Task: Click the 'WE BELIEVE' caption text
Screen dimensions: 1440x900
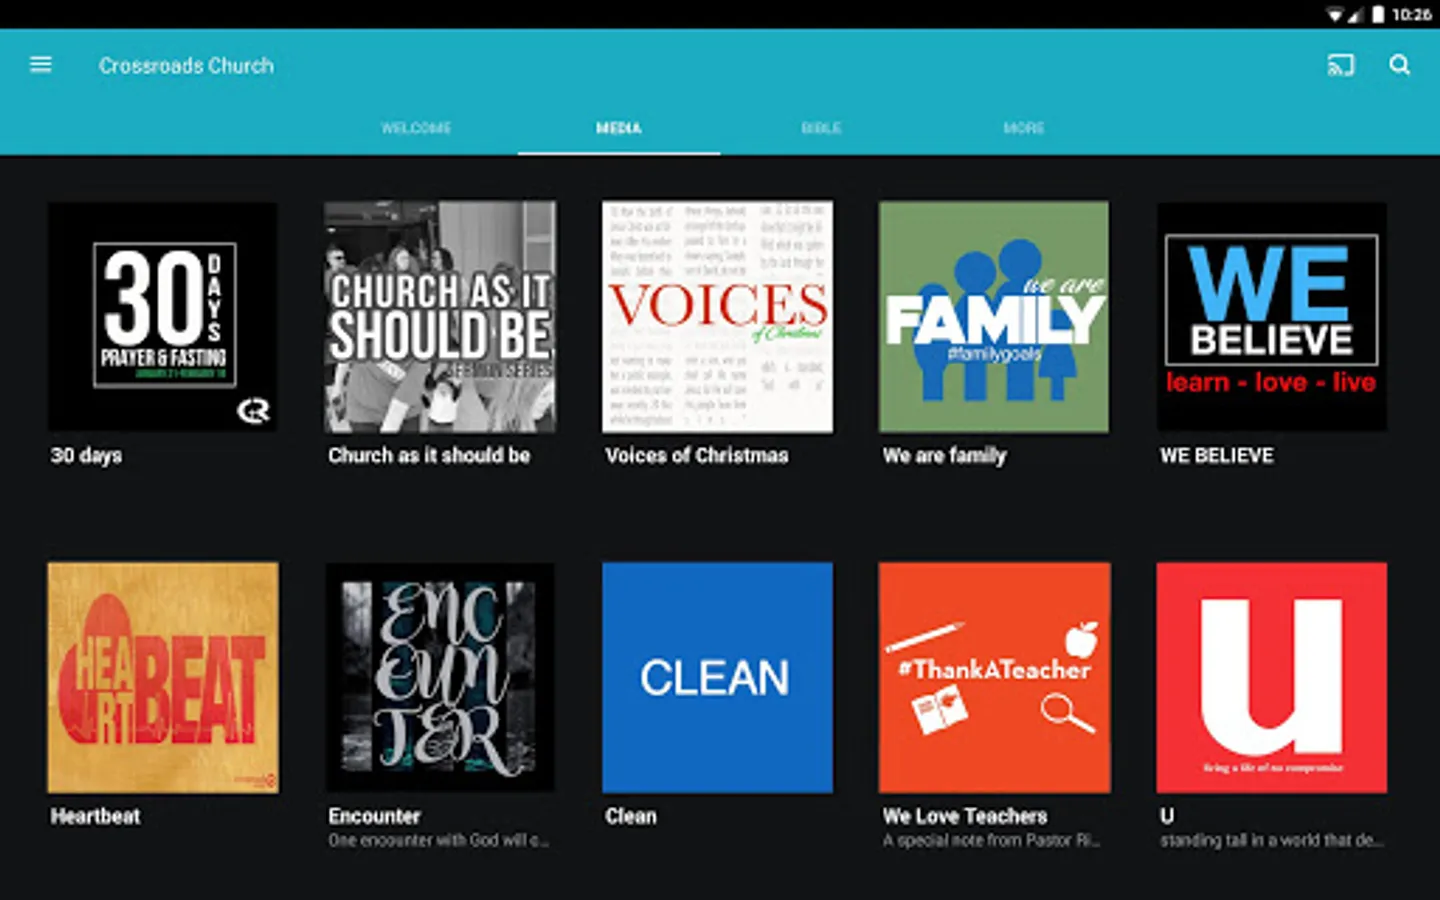Action: pos(1217,455)
